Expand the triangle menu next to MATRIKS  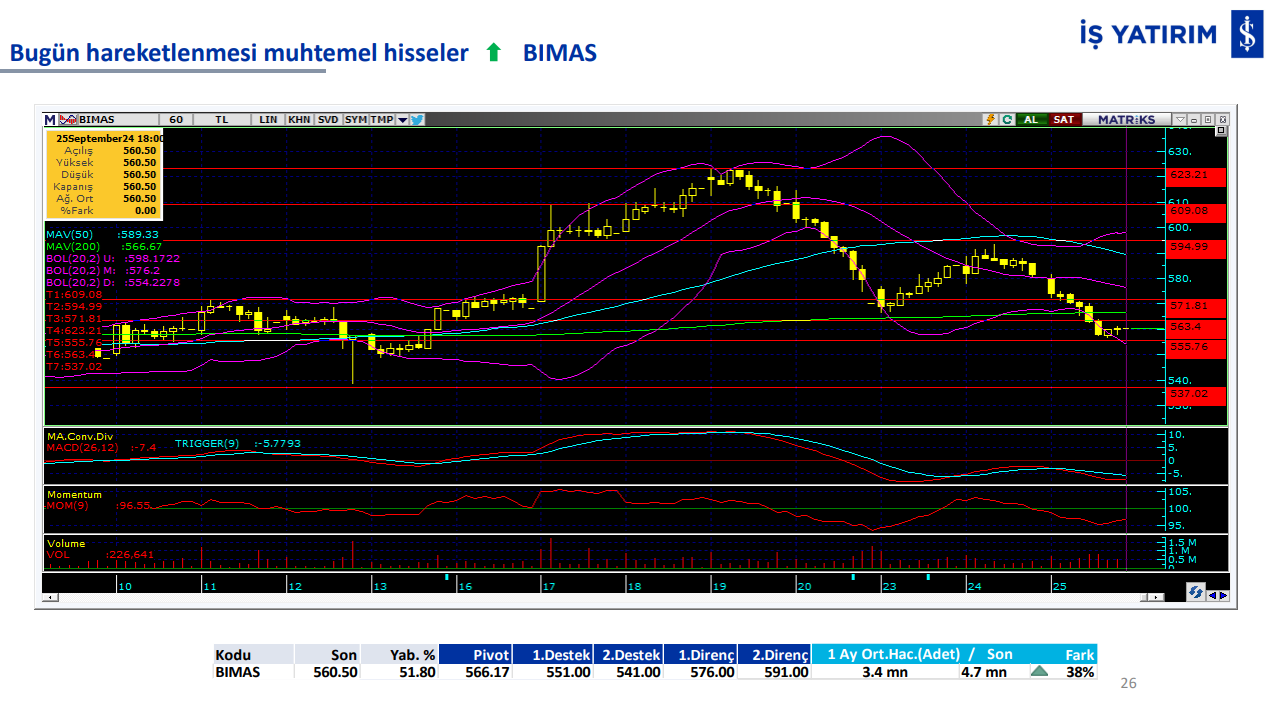point(1180,119)
